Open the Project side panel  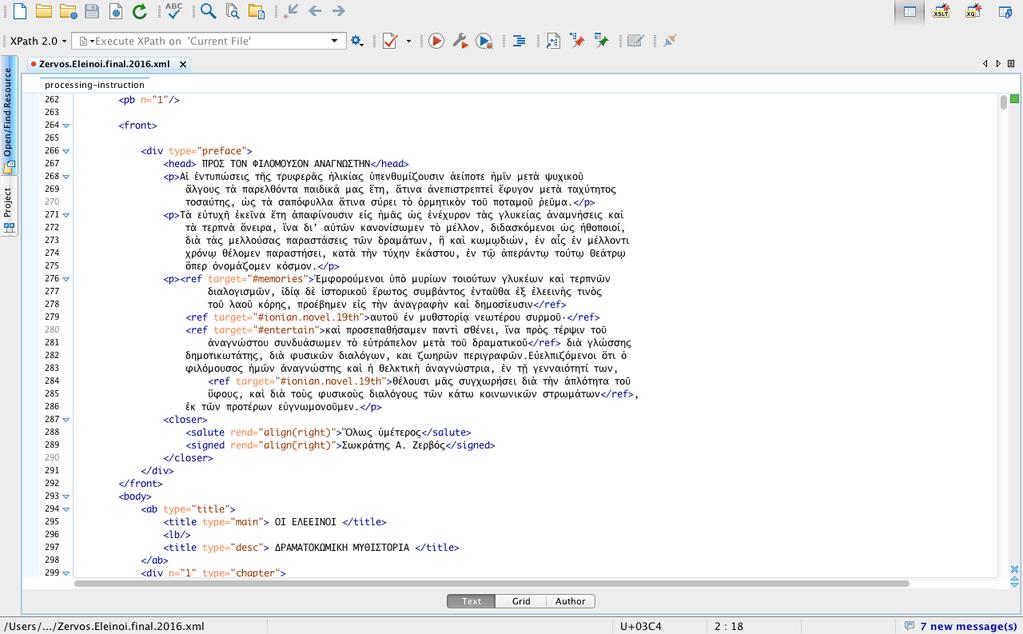(x=8, y=209)
